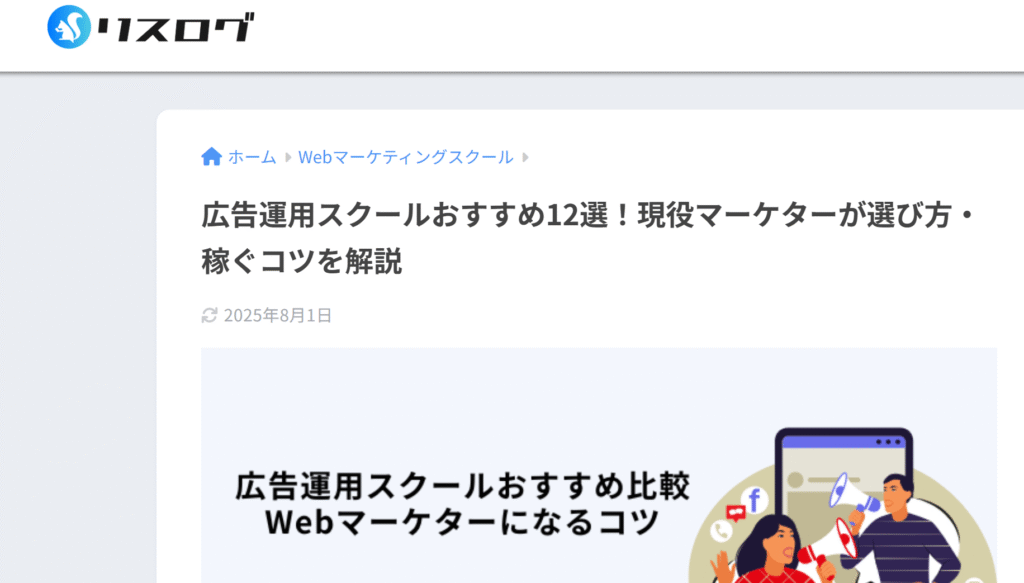Open the リスログ site title text
The height and width of the screenshot is (583, 1024).
(175, 28)
